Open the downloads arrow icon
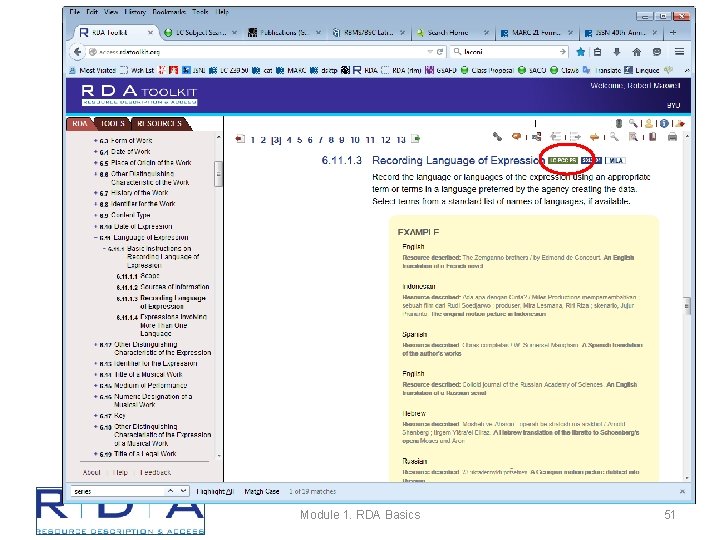Screen dimensions: 720x540 point(617,52)
